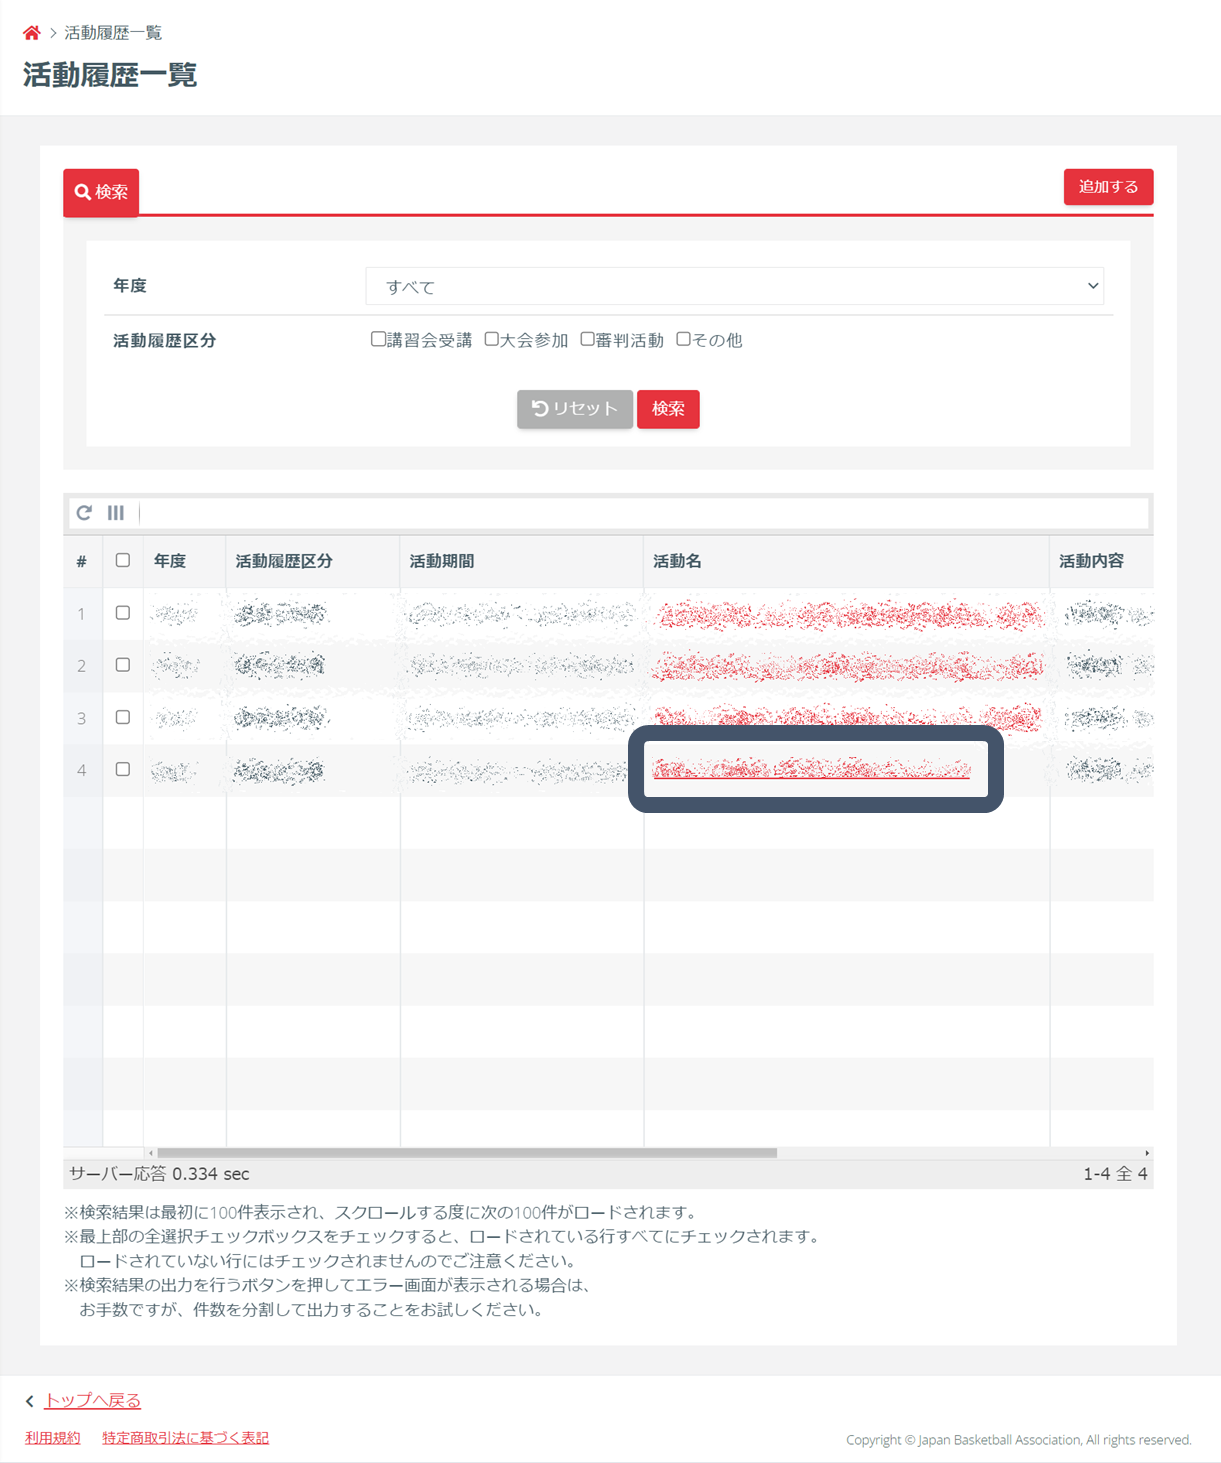Sort by the 活動内容 column header
Screen dimensions: 1221x1463
pos(1102,562)
